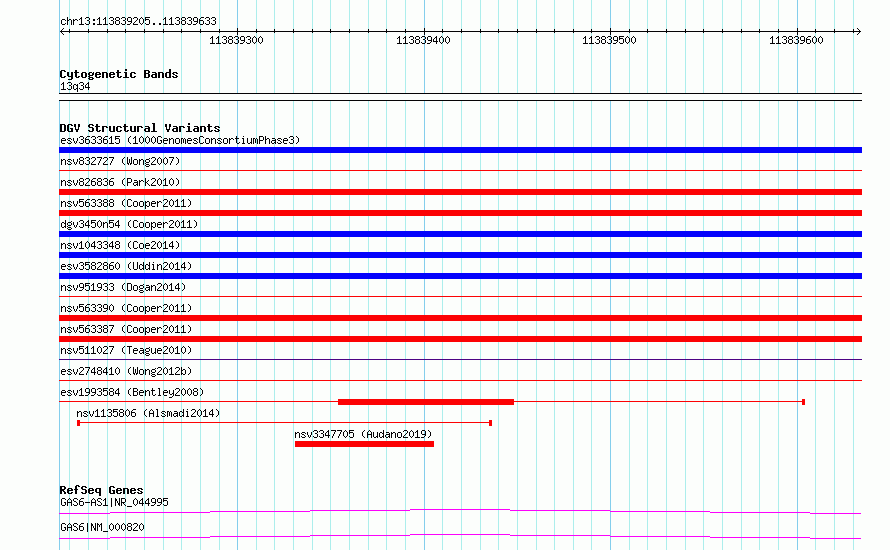Click ruler position 113839300
This screenshot has height=550, width=890.
(236, 40)
